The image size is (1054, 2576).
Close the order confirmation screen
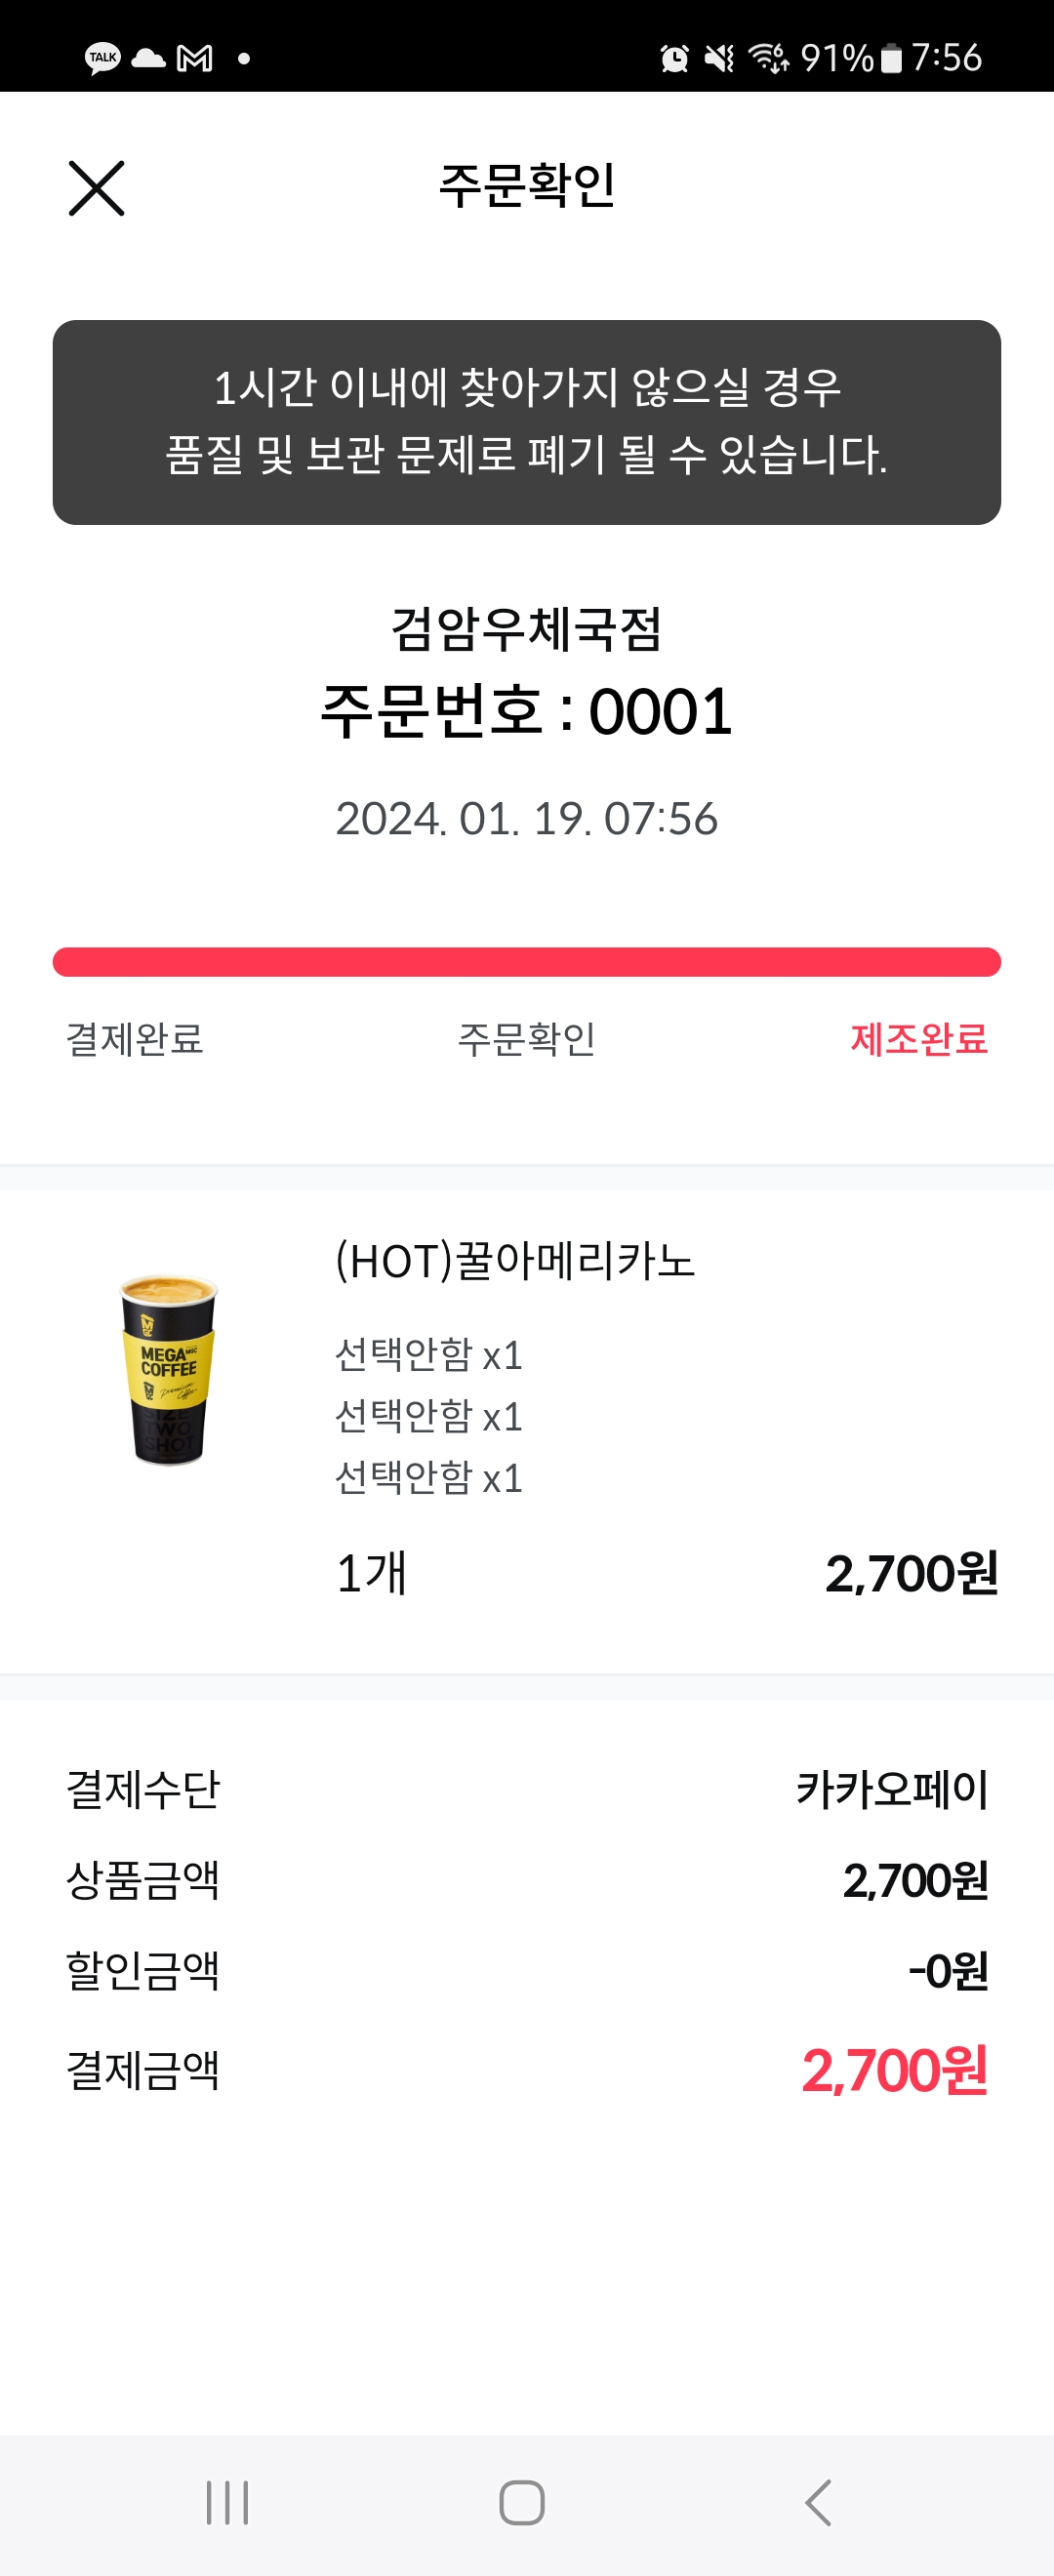click(x=96, y=188)
